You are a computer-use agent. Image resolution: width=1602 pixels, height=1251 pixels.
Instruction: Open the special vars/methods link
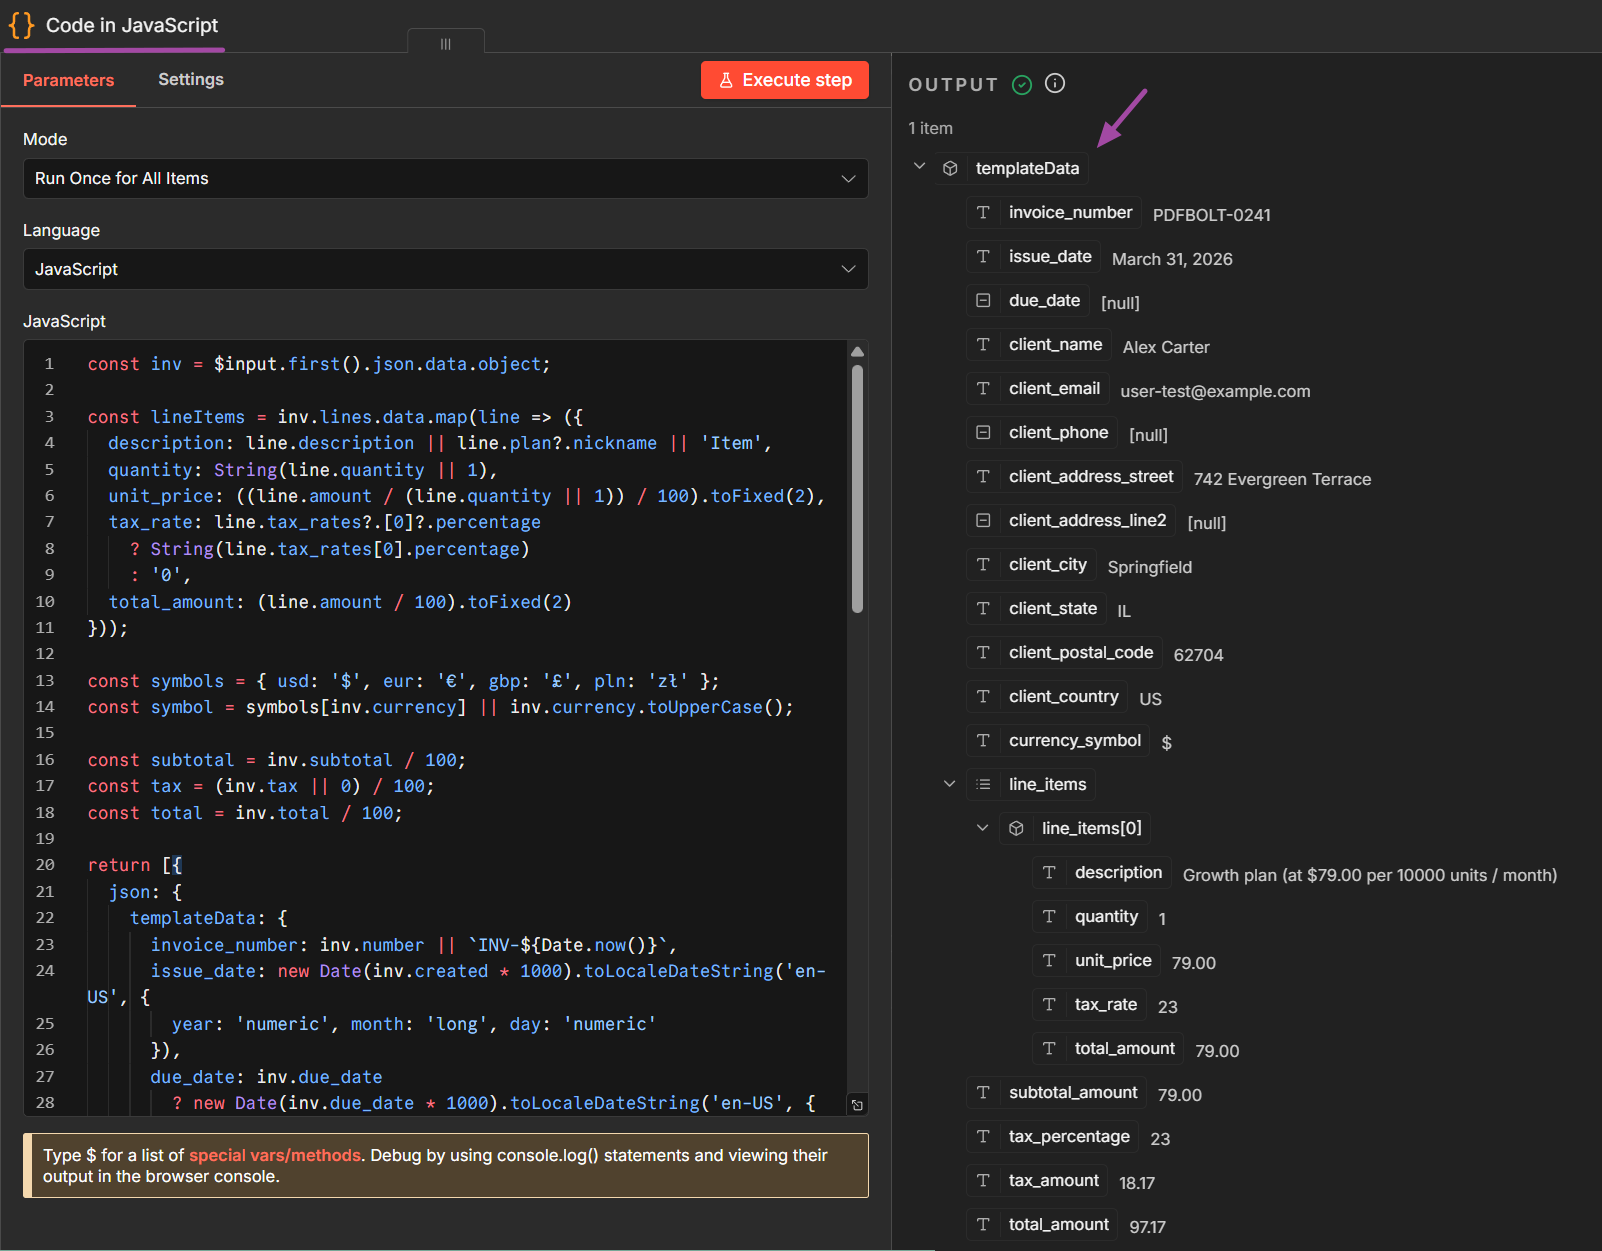[x=274, y=1155]
